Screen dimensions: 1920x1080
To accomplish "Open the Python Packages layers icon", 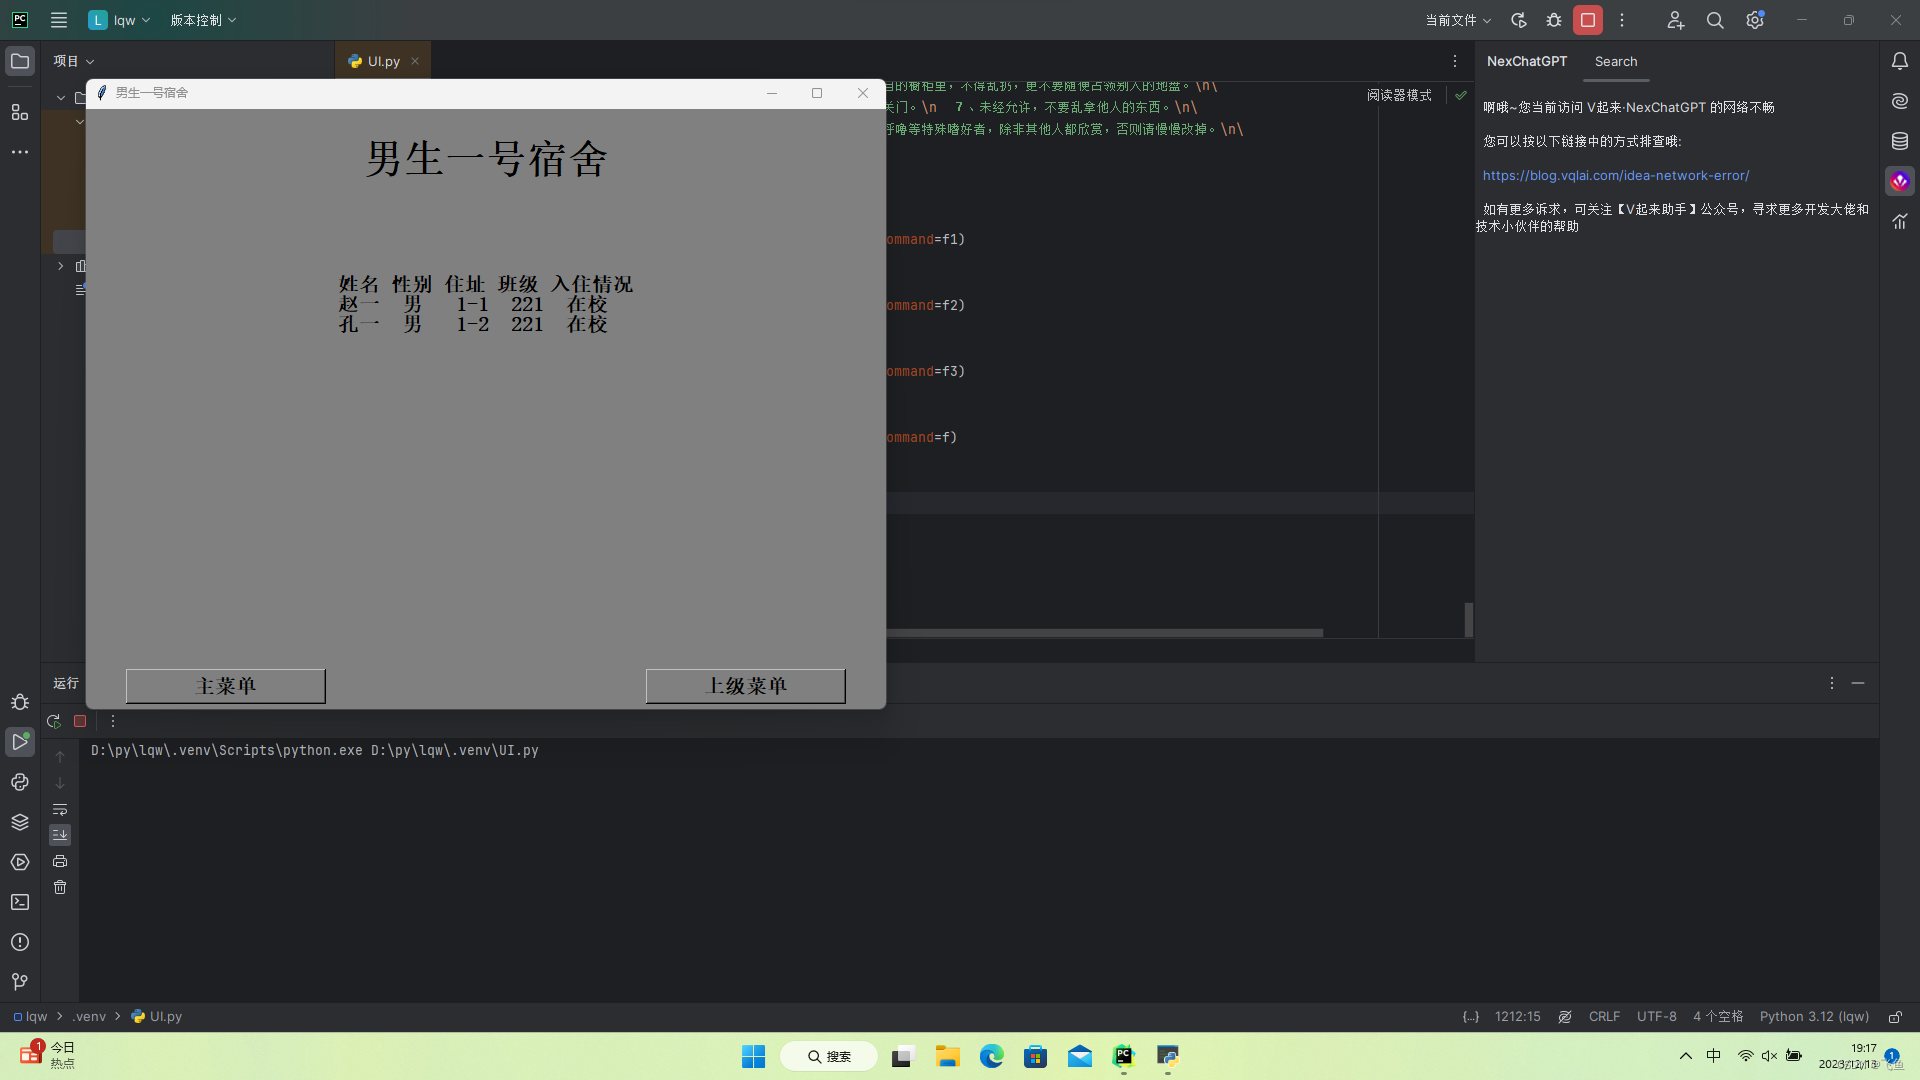I will pos(20,822).
